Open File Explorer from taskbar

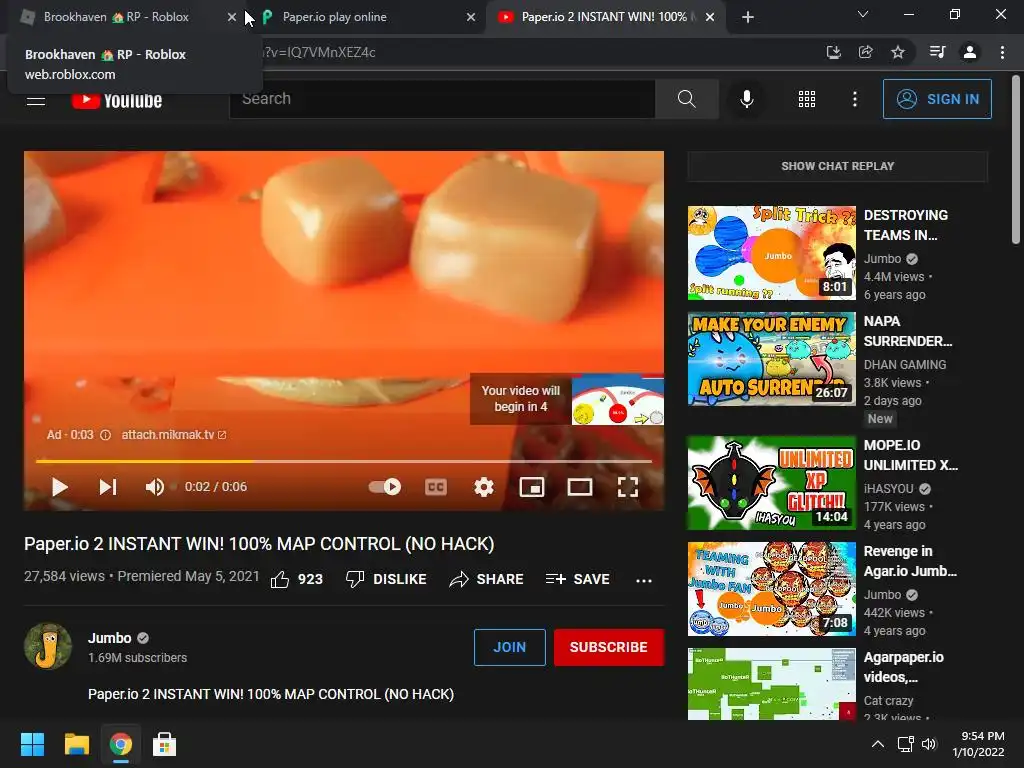pyautogui.click(x=76, y=744)
